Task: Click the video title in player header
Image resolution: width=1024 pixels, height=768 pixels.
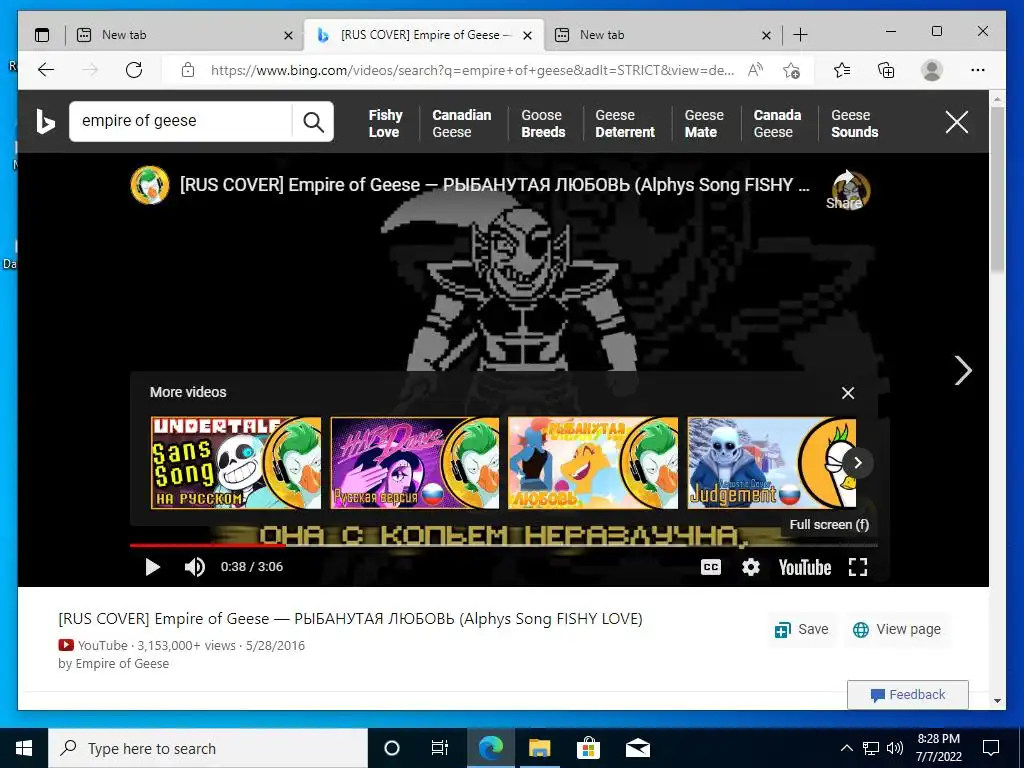Action: (x=494, y=185)
